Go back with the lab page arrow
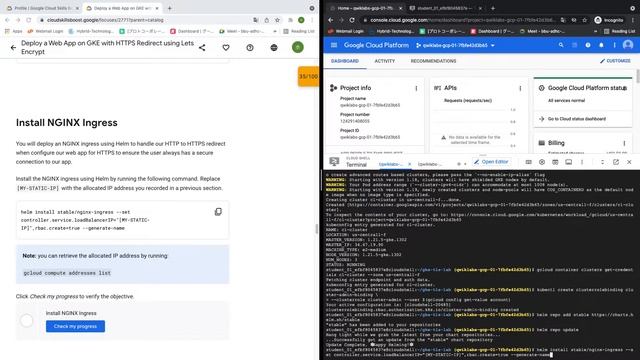Screen dimensions: 640x360 point(13,48)
